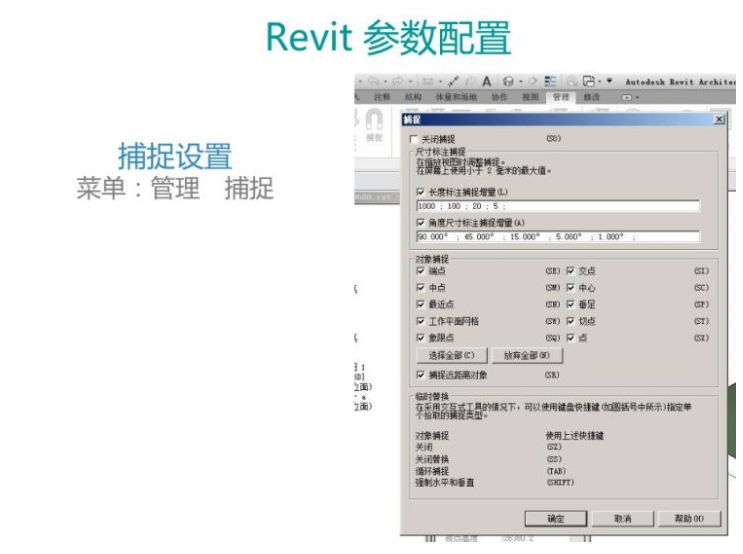
Task: Open the Redo history dropdown arrow
Action: click(x=410, y=82)
